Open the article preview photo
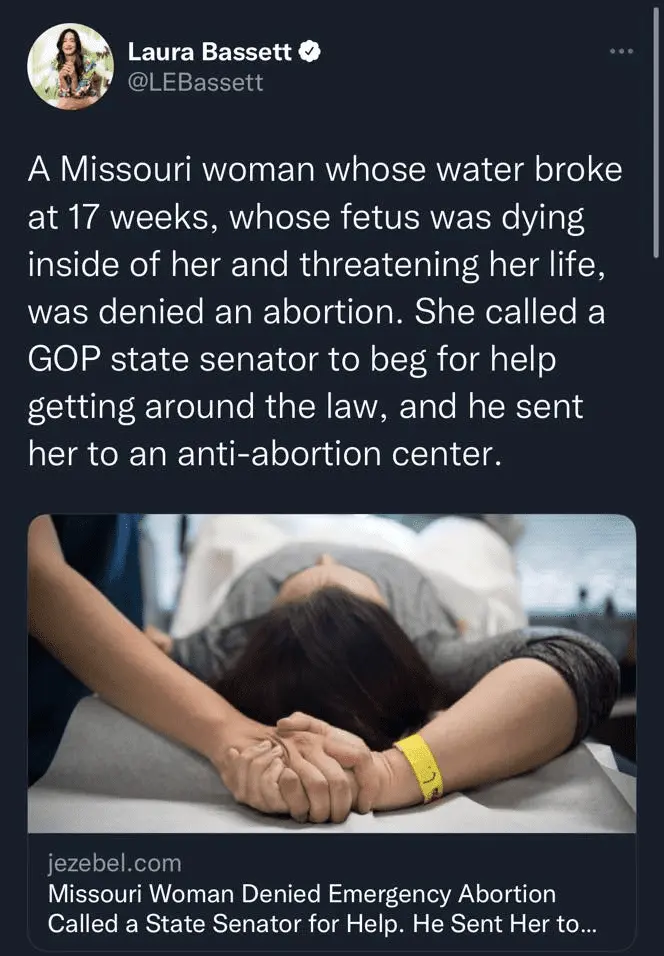Screen dimensions: 664x956 click(x=332, y=674)
